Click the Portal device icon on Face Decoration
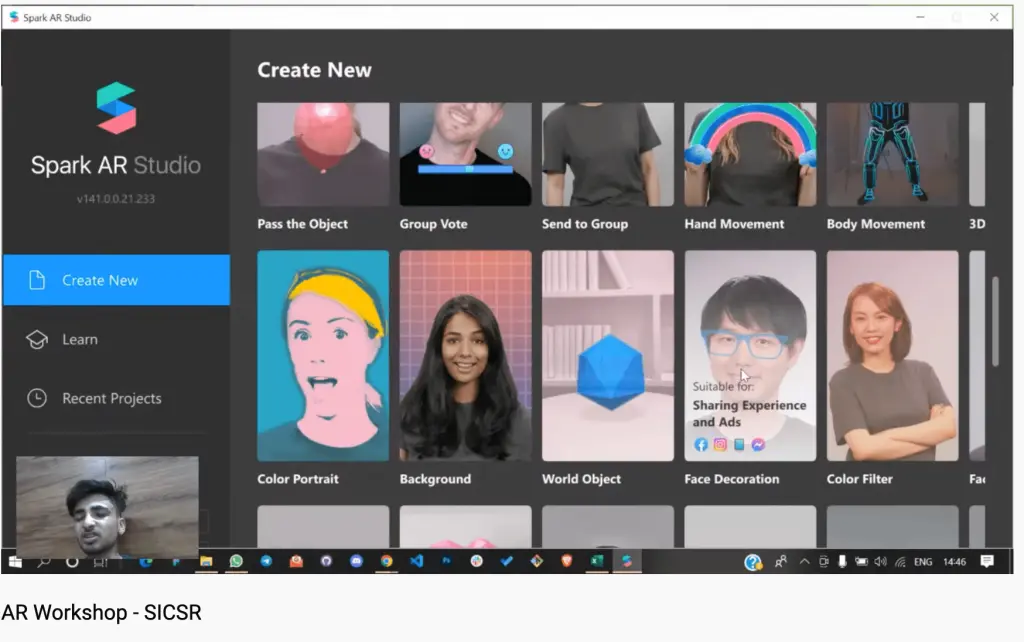 click(739, 445)
